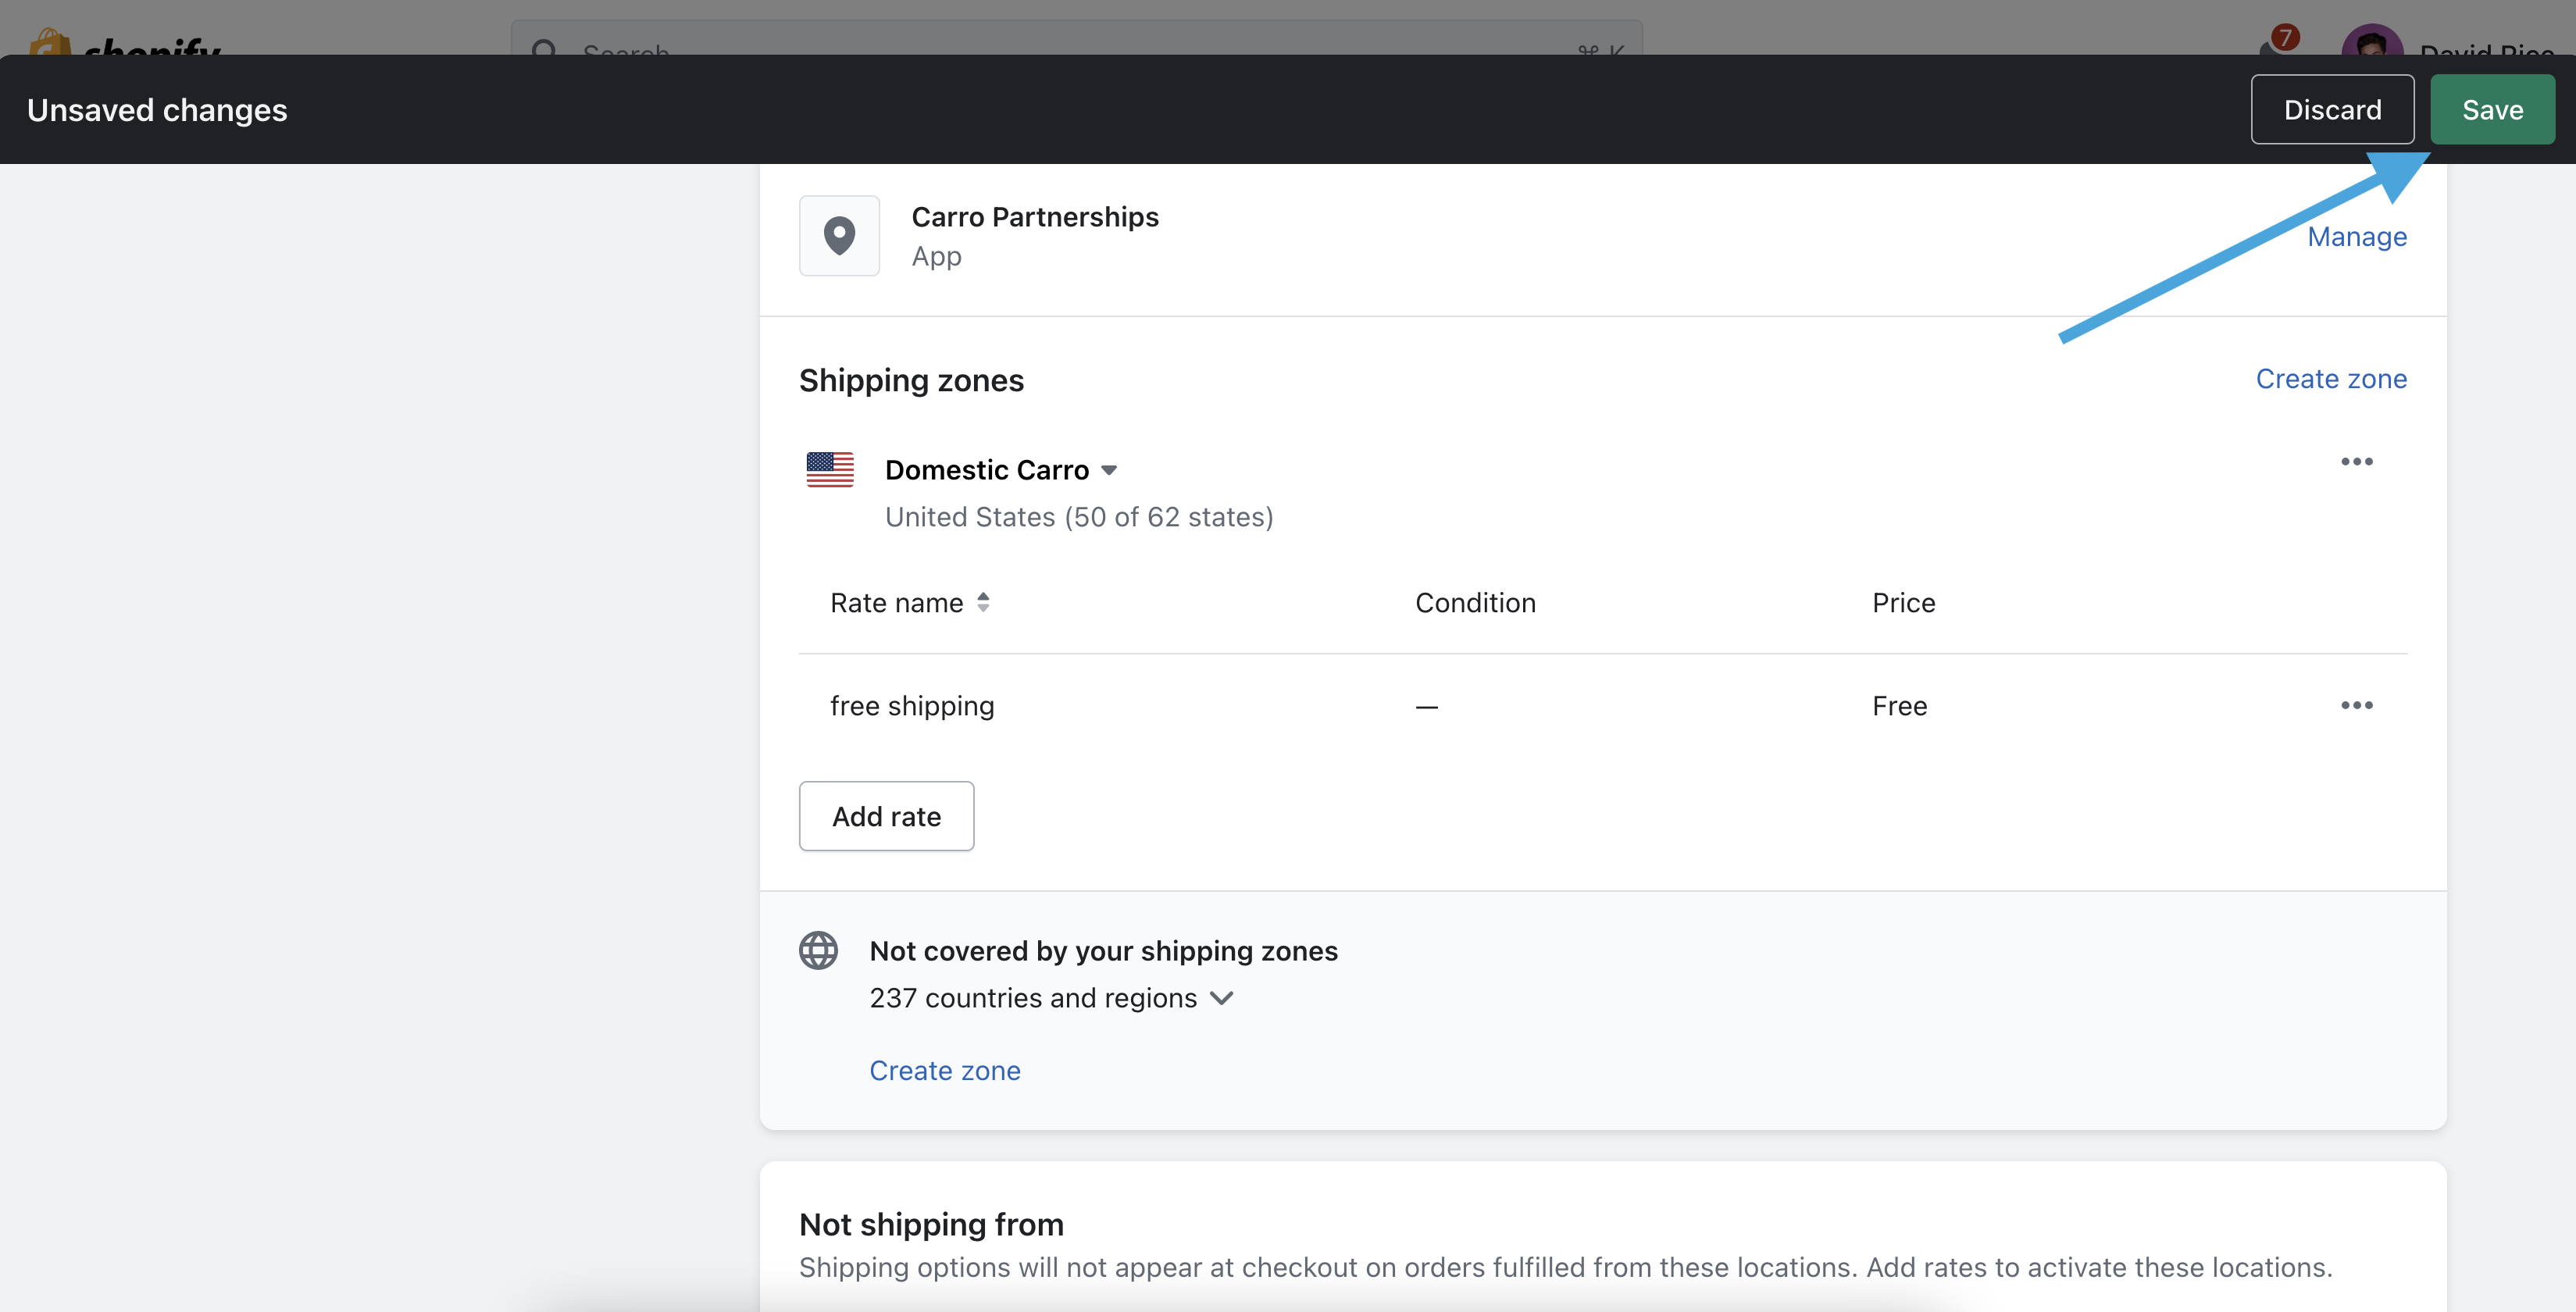Click Create zone under uncovered regions

click(944, 1070)
